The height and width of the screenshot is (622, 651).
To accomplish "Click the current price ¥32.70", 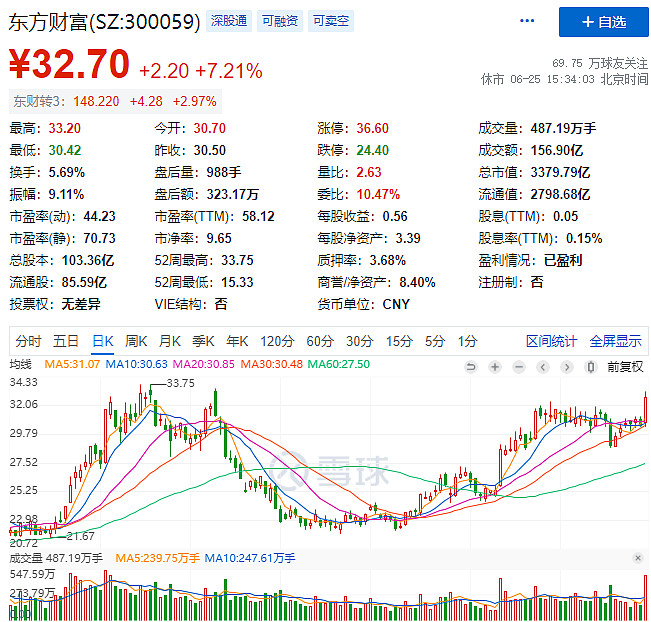I will coord(69,64).
